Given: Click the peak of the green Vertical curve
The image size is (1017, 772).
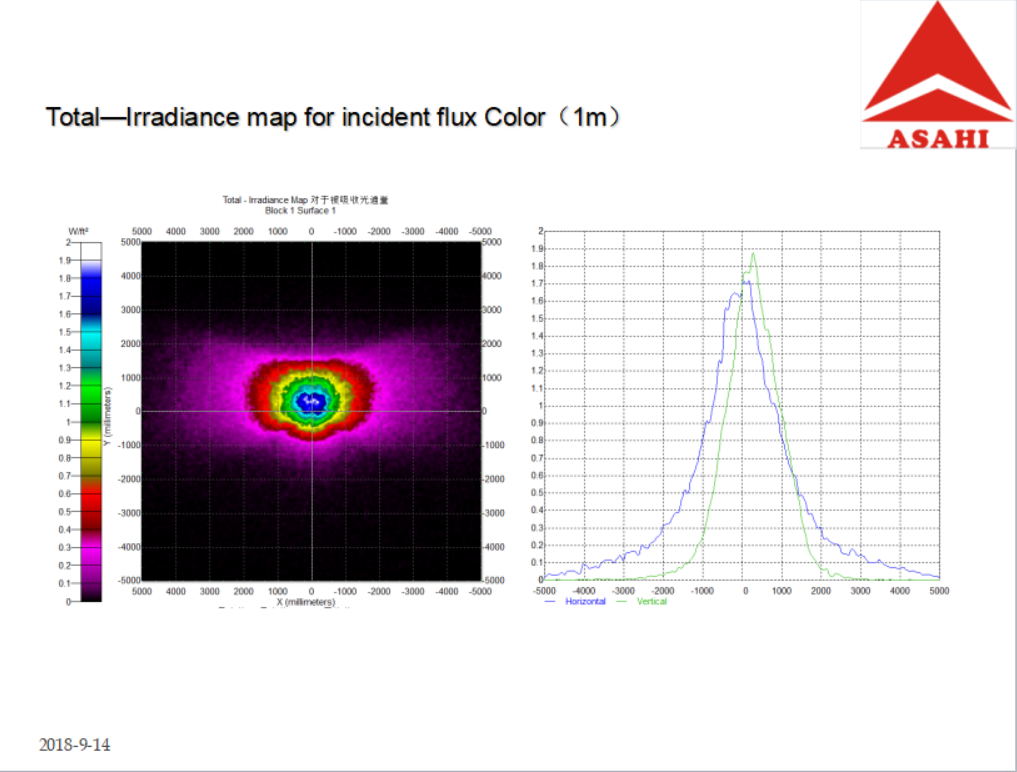Looking at the screenshot, I should tap(753, 254).
